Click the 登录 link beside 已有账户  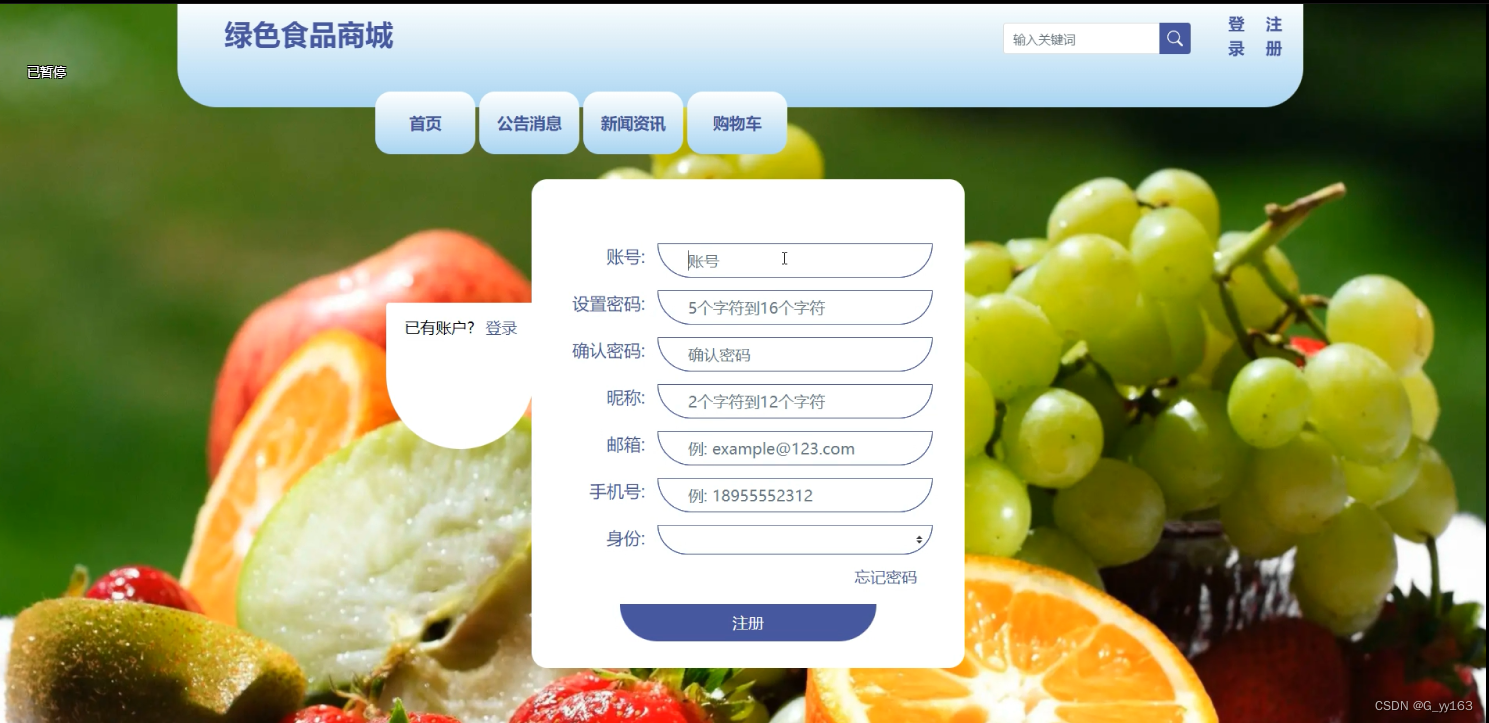click(501, 328)
